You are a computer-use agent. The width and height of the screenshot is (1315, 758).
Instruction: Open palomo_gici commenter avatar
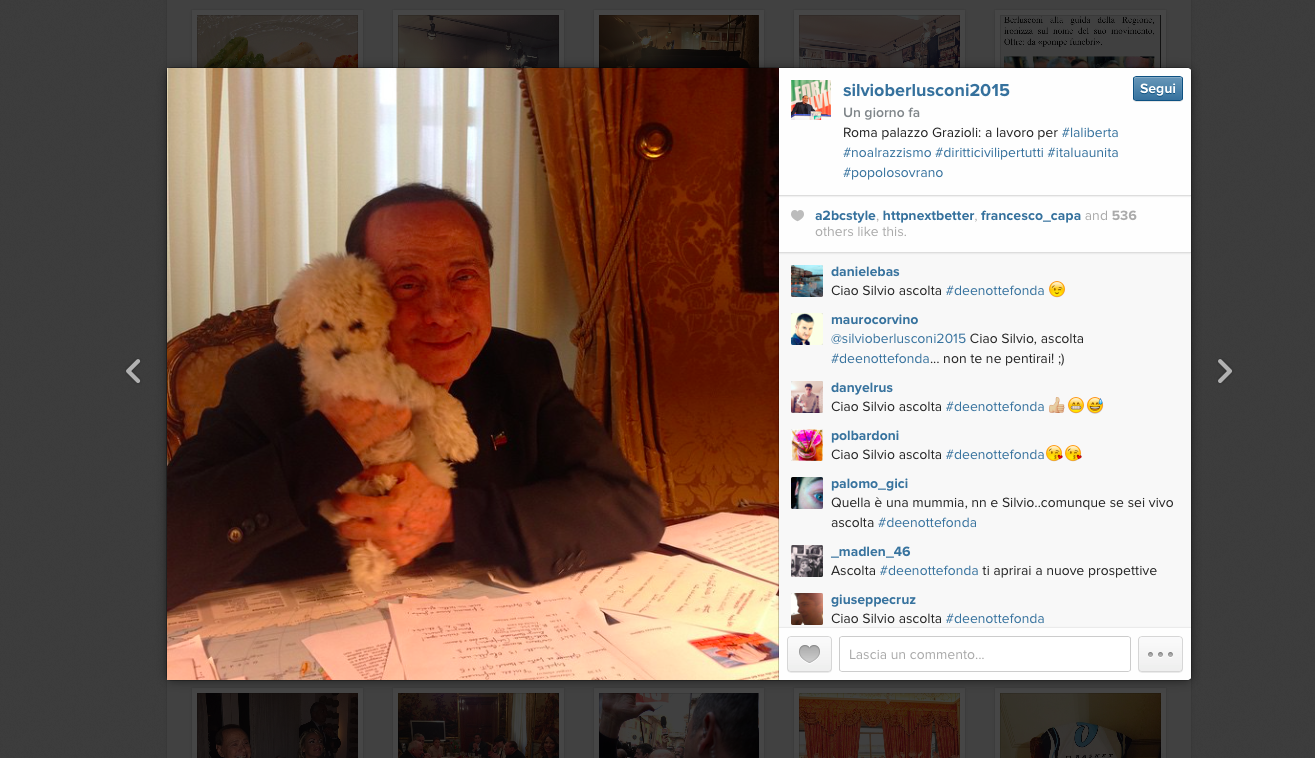click(807, 493)
